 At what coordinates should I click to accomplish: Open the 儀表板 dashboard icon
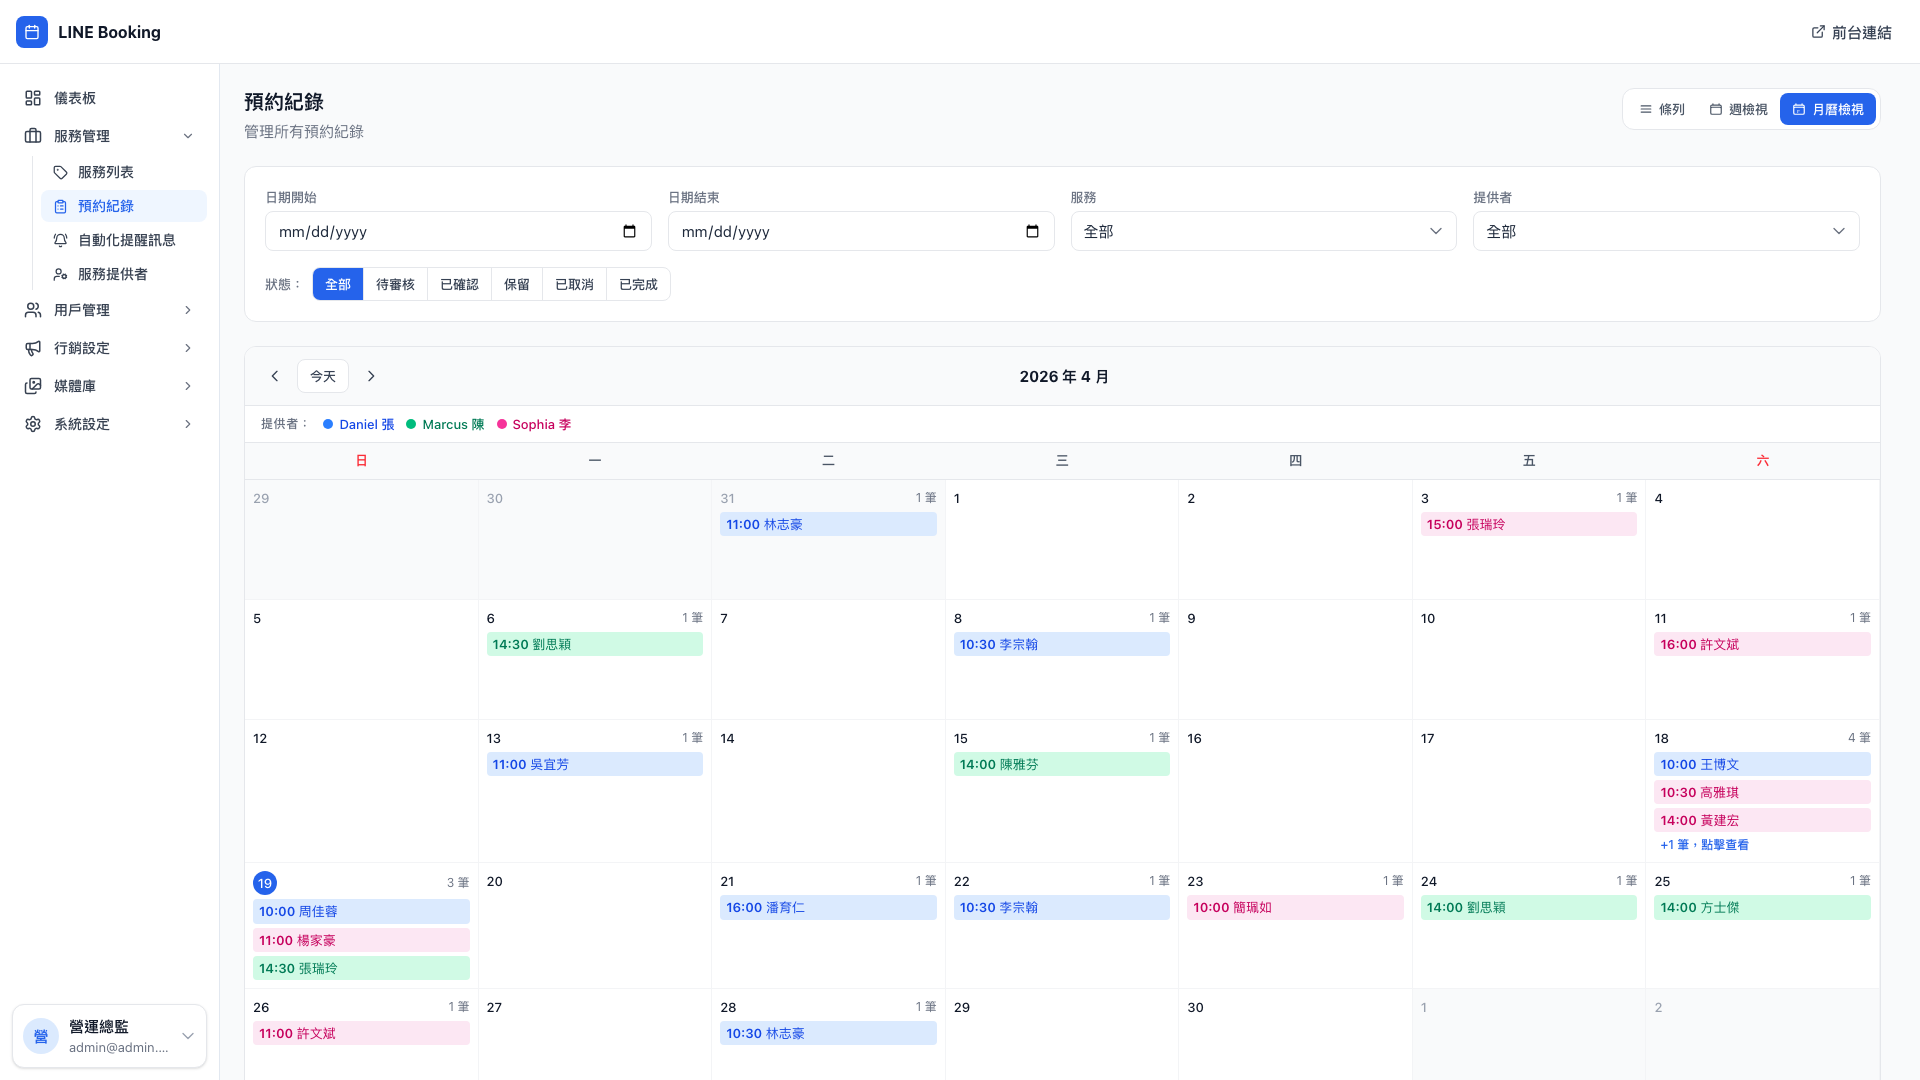(33, 98)
